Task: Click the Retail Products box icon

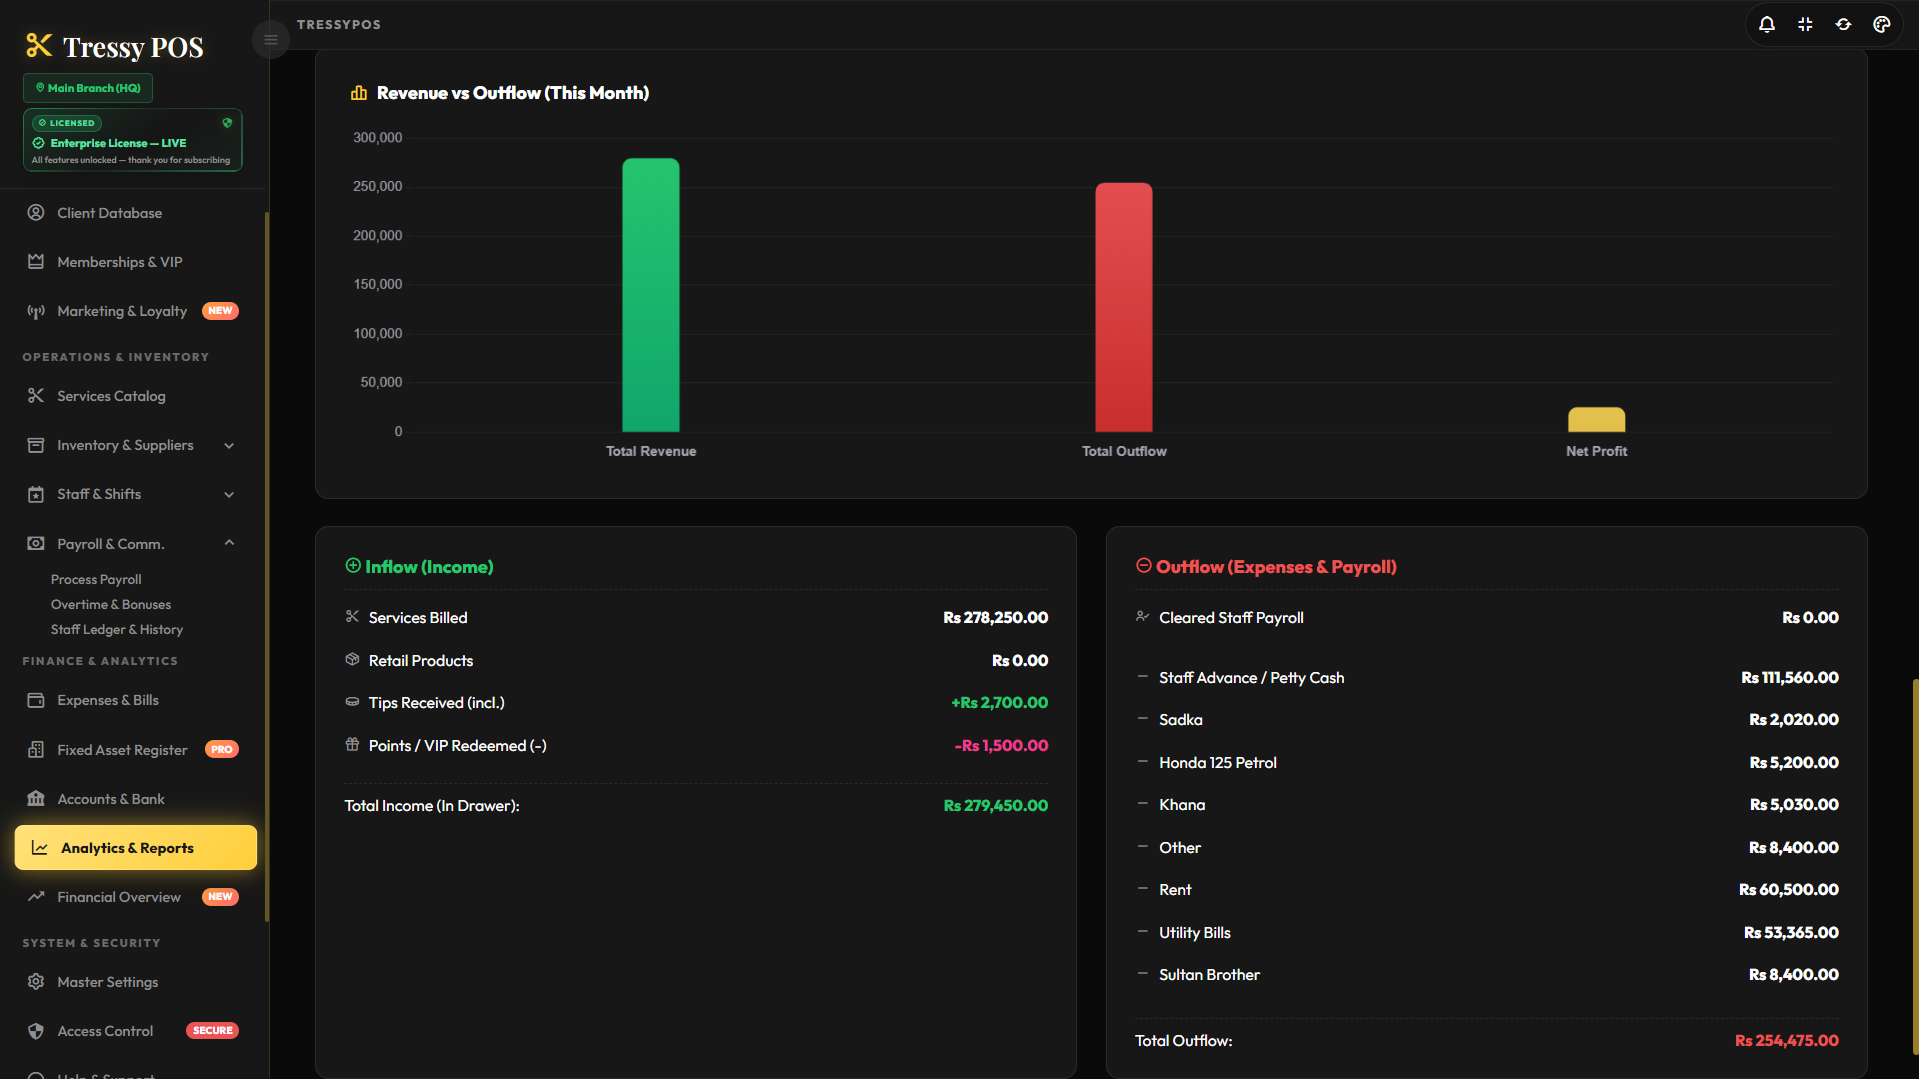Action: pos(352,659)
